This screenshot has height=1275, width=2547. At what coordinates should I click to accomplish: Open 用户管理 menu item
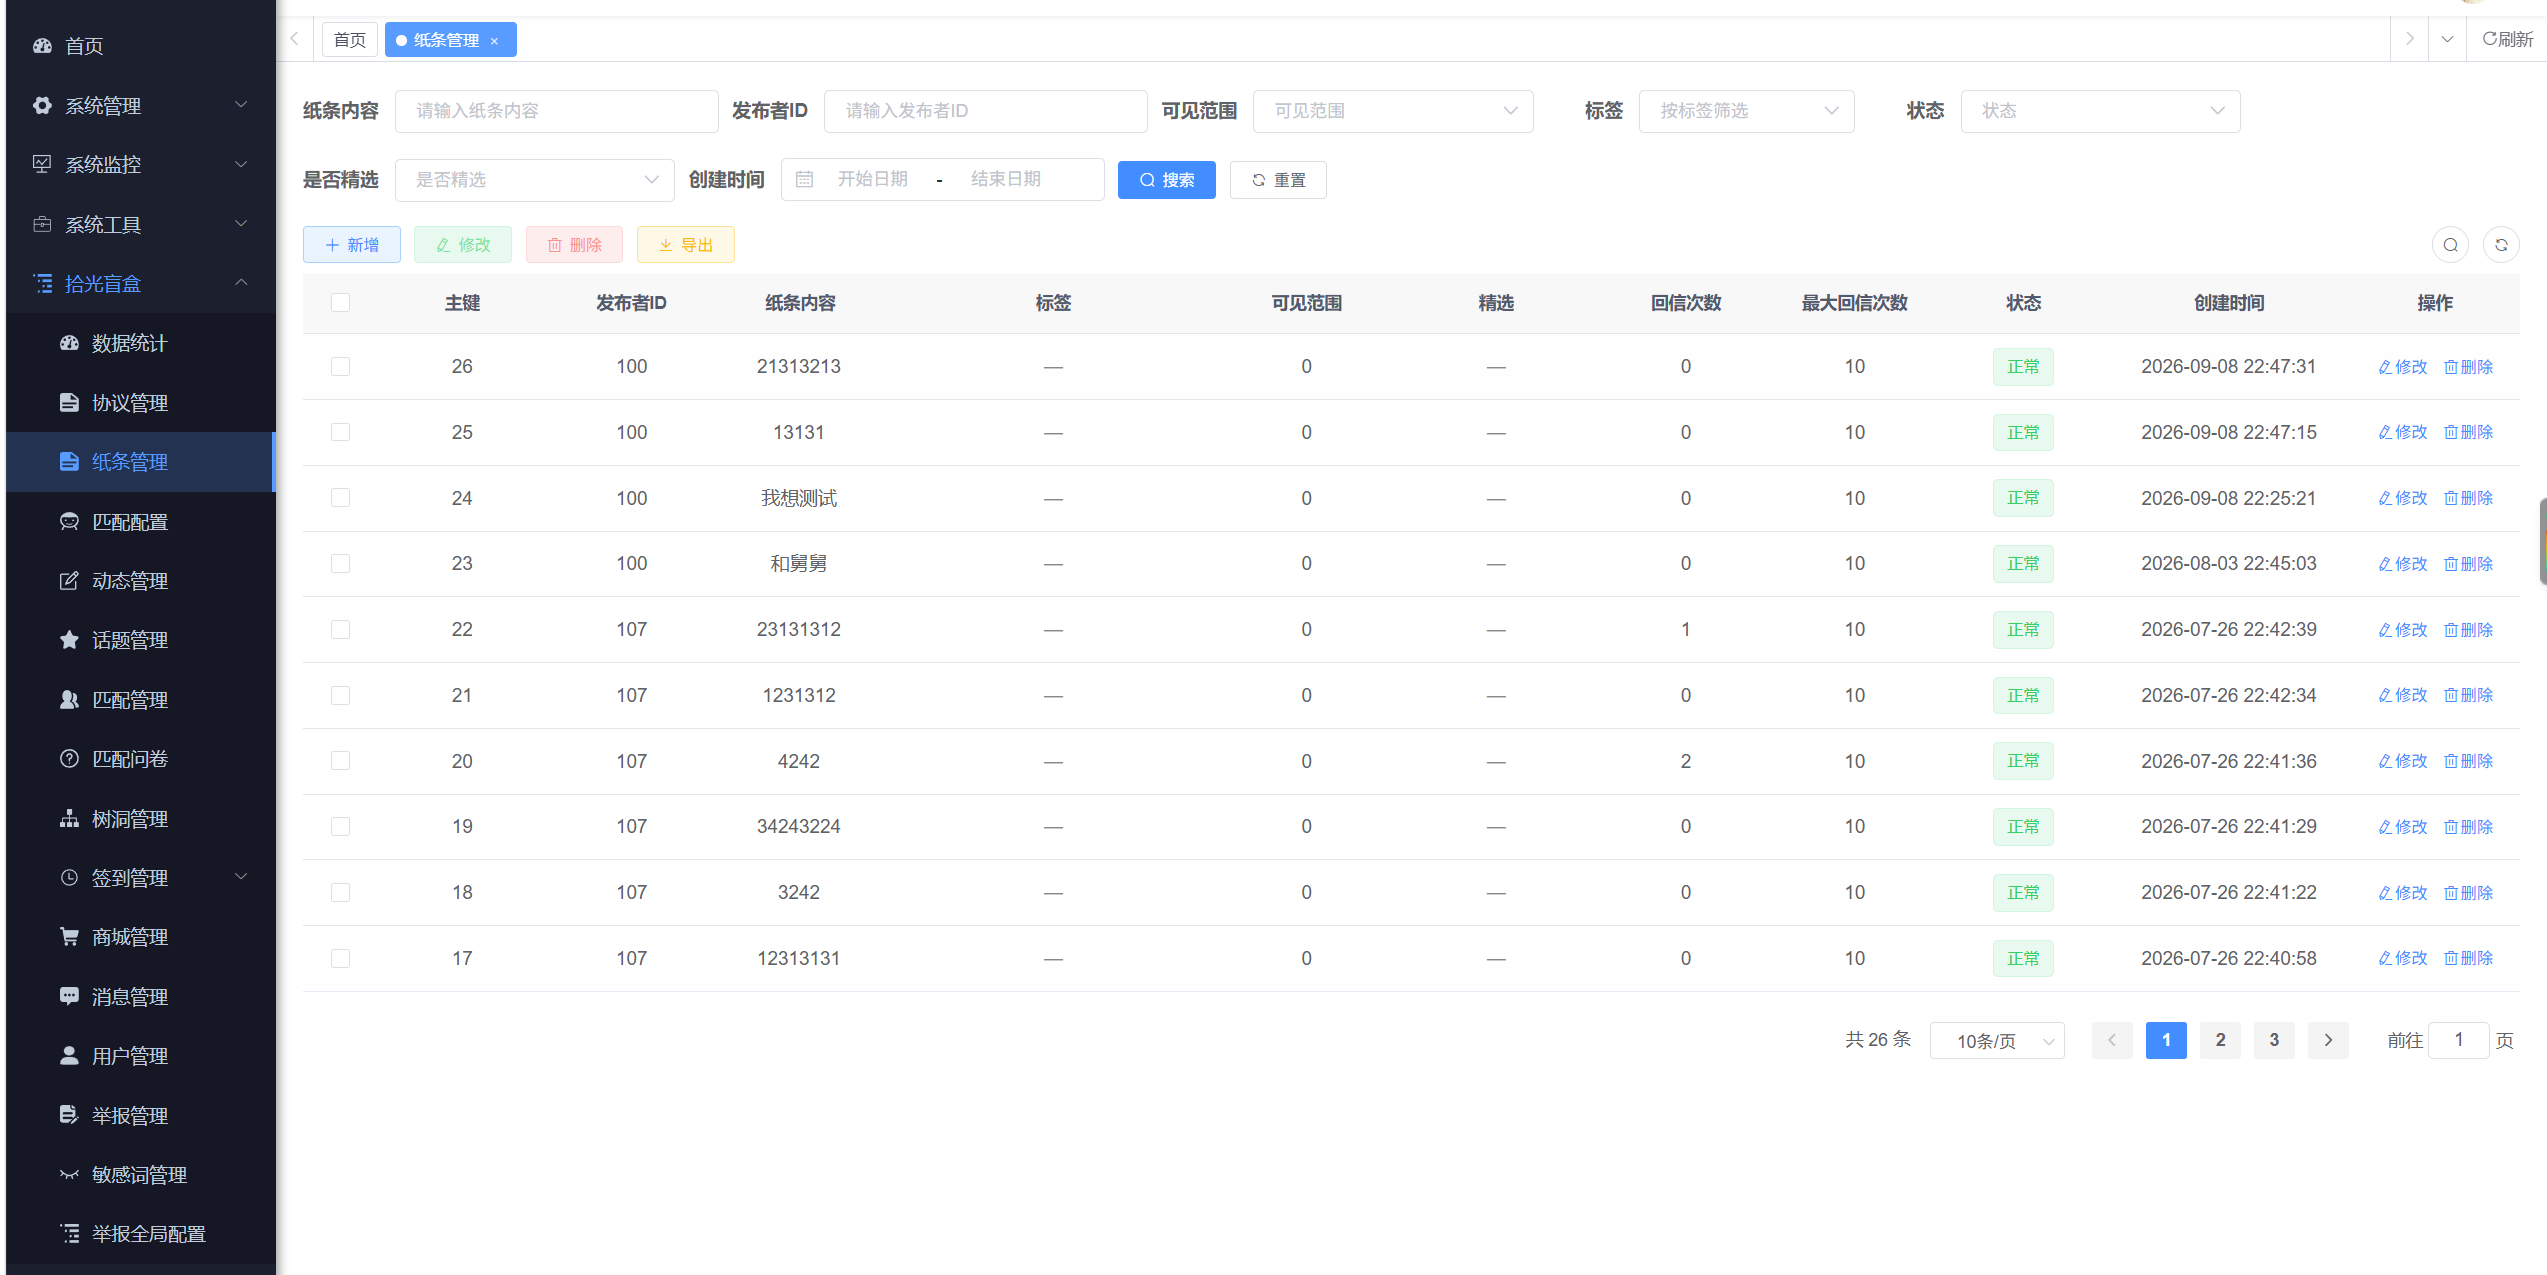click(140, 1055)
